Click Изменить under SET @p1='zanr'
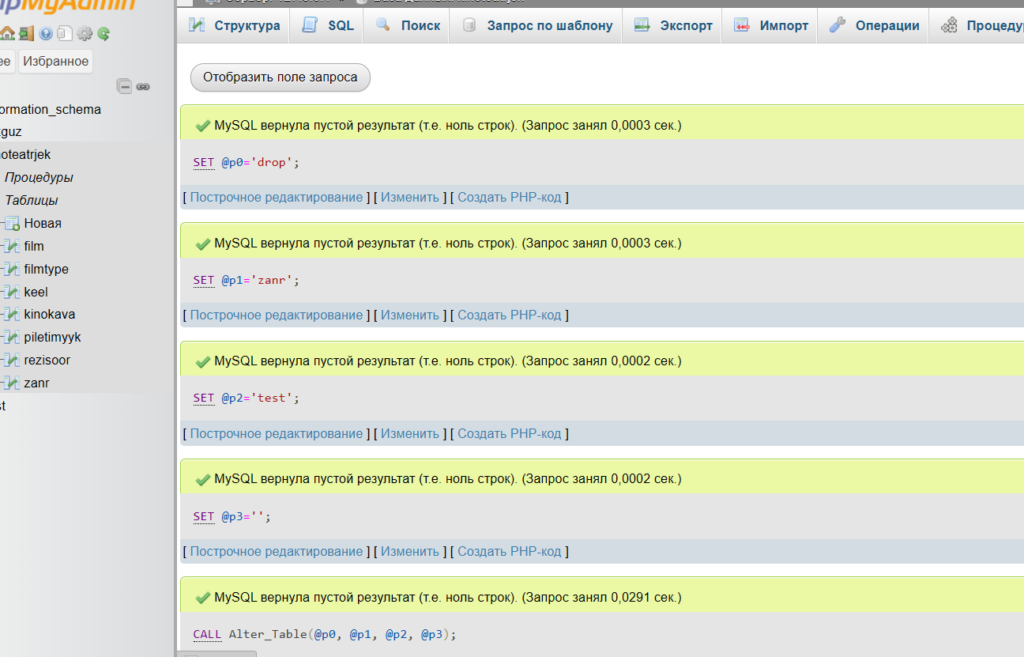This screenshot has height=657, width=1024. [410, 315]
